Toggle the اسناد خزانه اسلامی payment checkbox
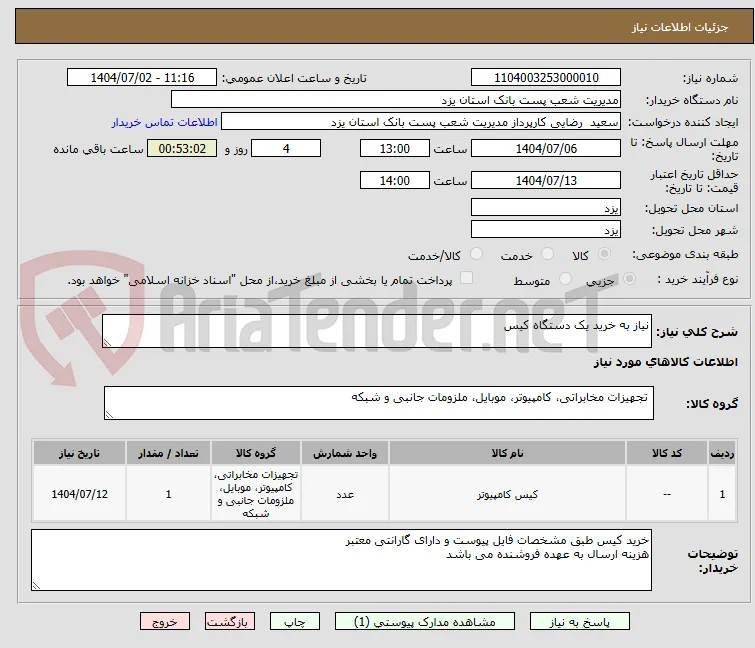 466,278
